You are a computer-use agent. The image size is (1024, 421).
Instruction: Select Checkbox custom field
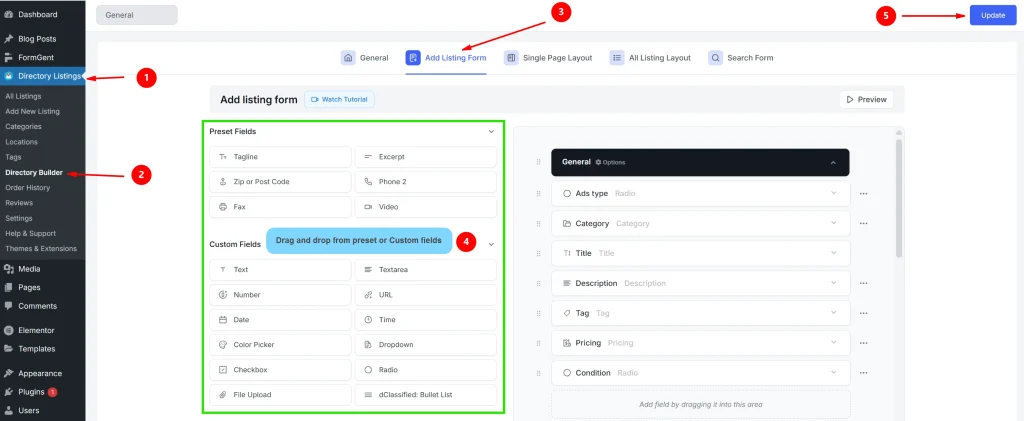(280, 369)
